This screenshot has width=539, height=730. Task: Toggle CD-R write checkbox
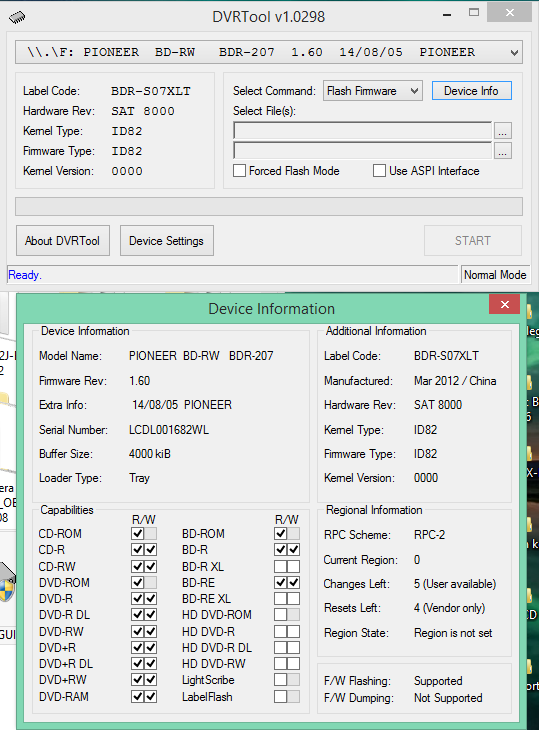[150, 550]
